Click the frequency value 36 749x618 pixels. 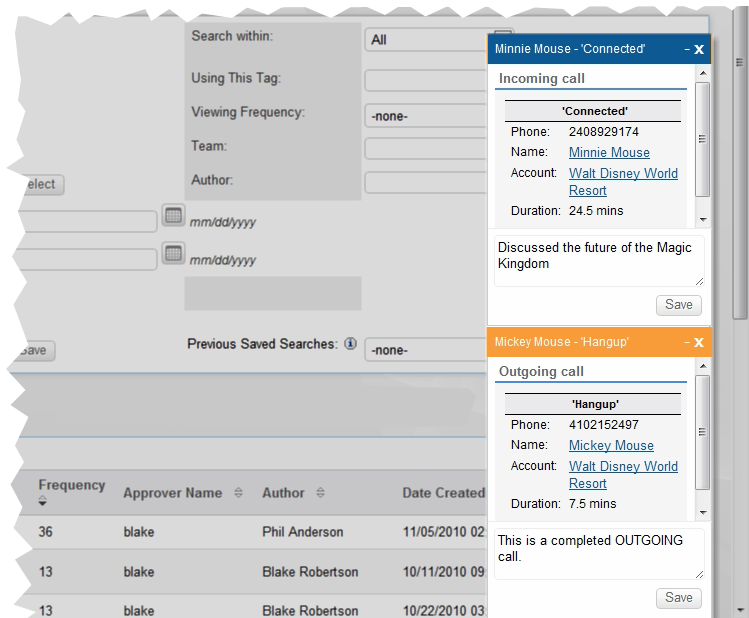click(45, 532)
